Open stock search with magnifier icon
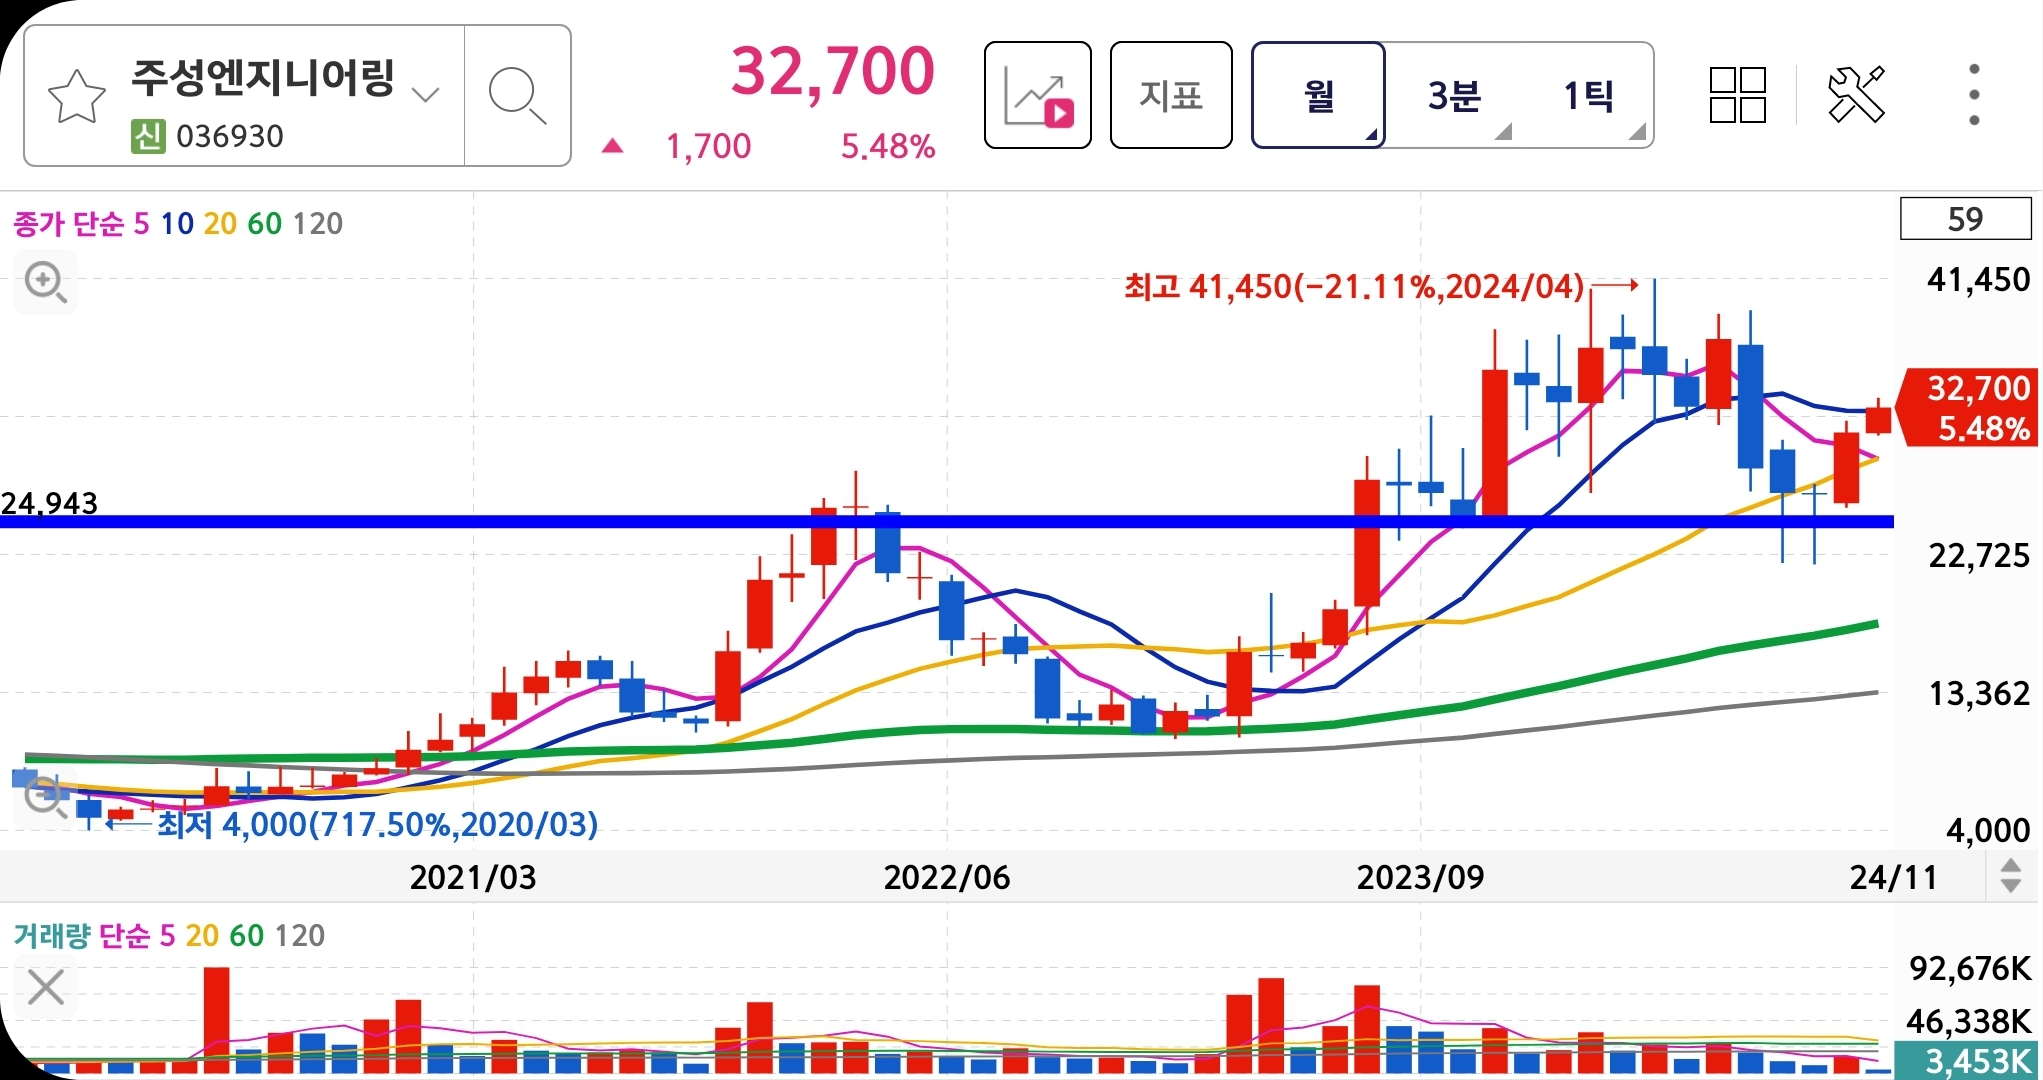 point(517,96)
